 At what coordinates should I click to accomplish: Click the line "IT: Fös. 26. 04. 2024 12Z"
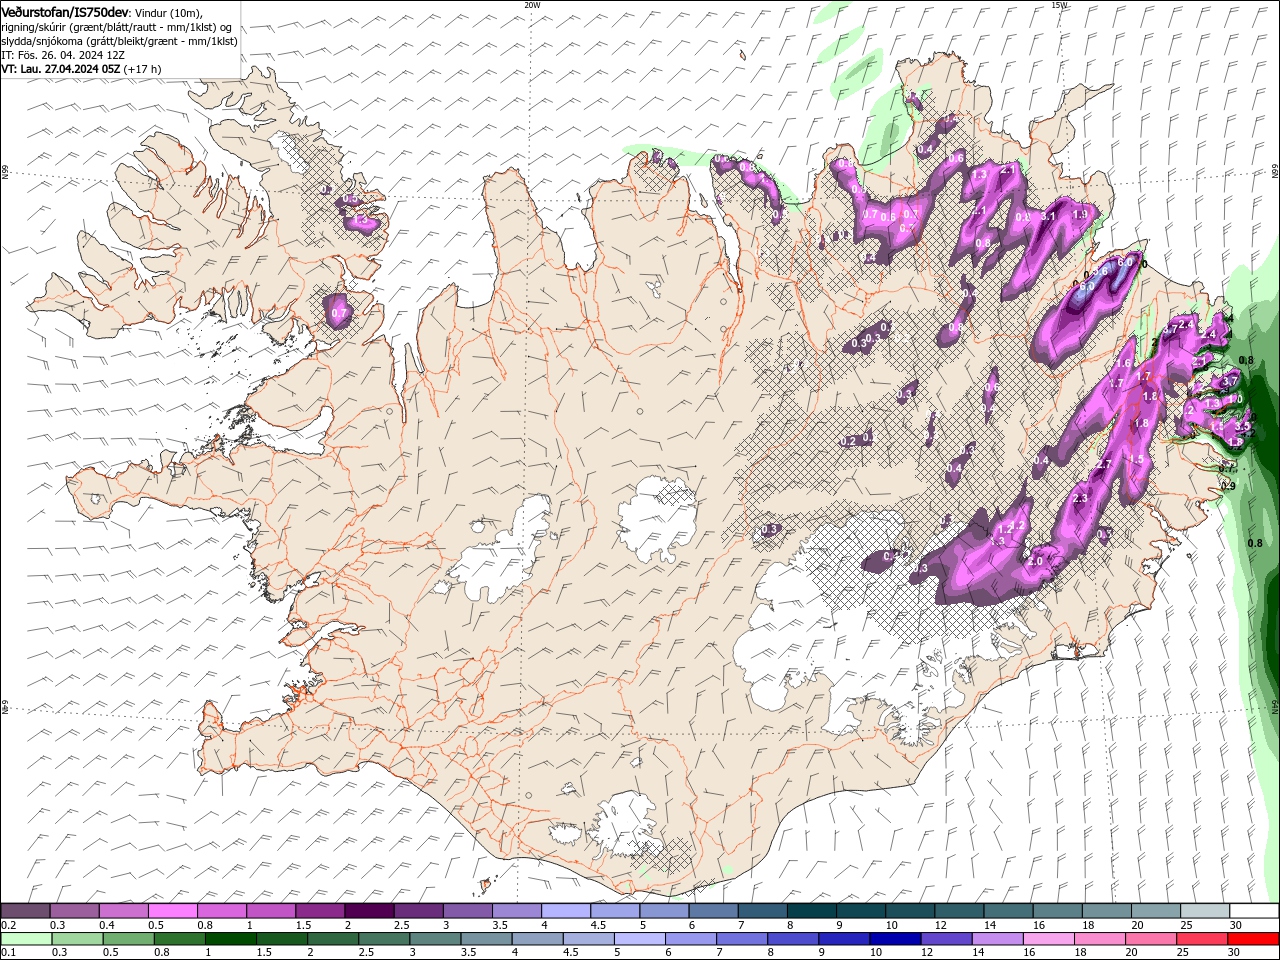tap(63, 55)
